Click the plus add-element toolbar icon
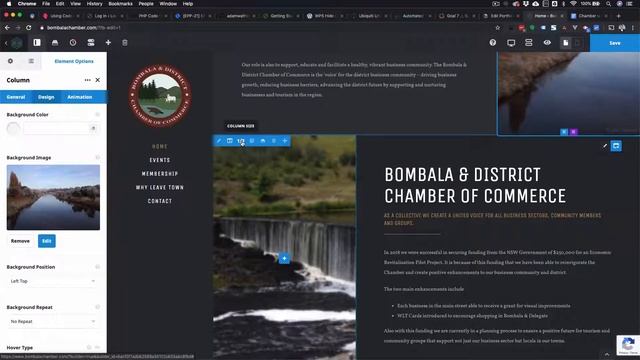This screenshot has width=640, height=360. (x=108, y=42)
